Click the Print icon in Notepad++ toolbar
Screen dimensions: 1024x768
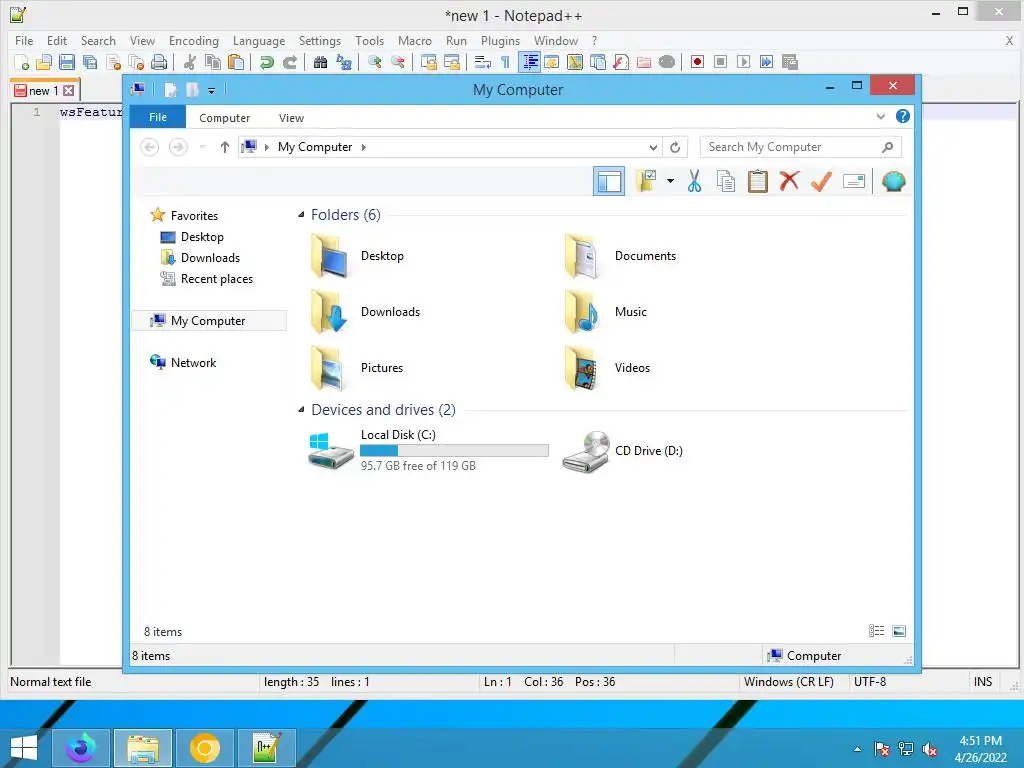pos(159,62)
